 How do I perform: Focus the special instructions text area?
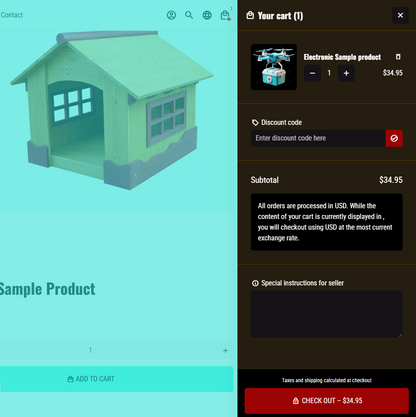pyautogui.click(x=327, y=314)
